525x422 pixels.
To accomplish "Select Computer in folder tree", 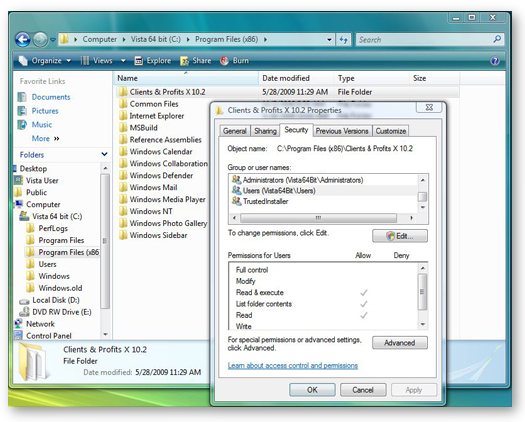I will [43, 204].
